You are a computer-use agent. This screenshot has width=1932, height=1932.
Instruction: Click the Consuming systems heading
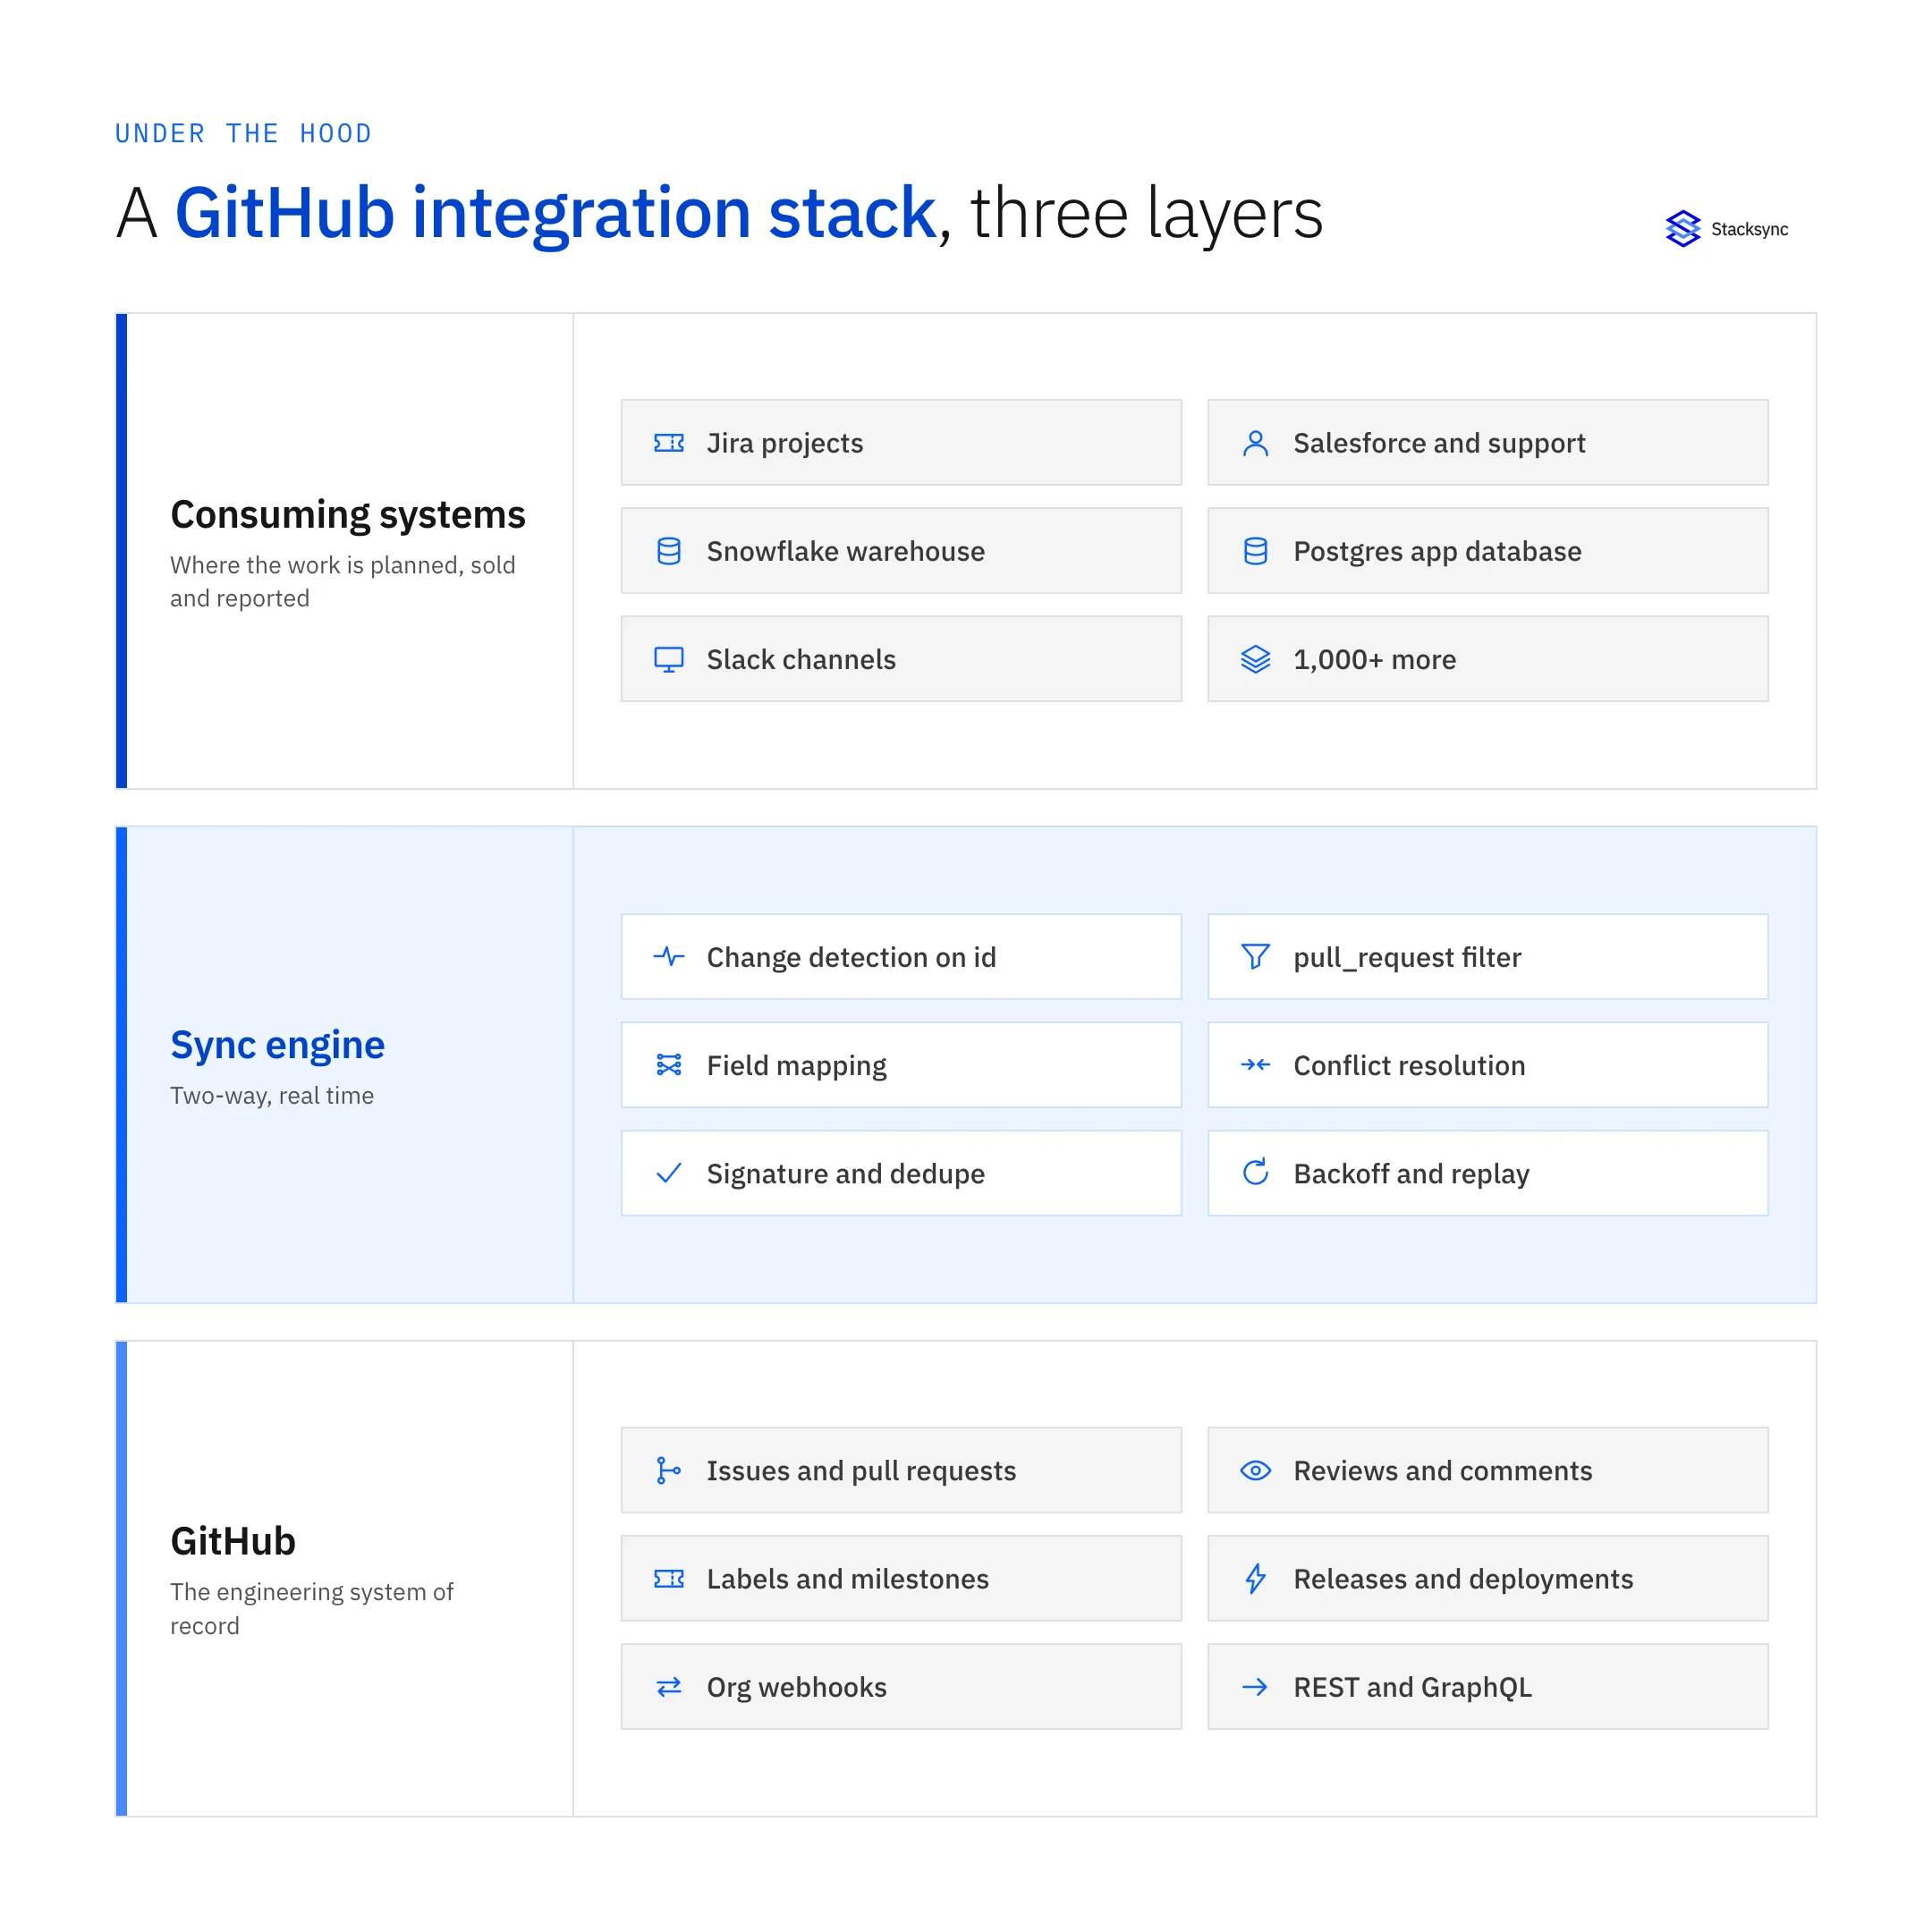[x=348, y=515]
